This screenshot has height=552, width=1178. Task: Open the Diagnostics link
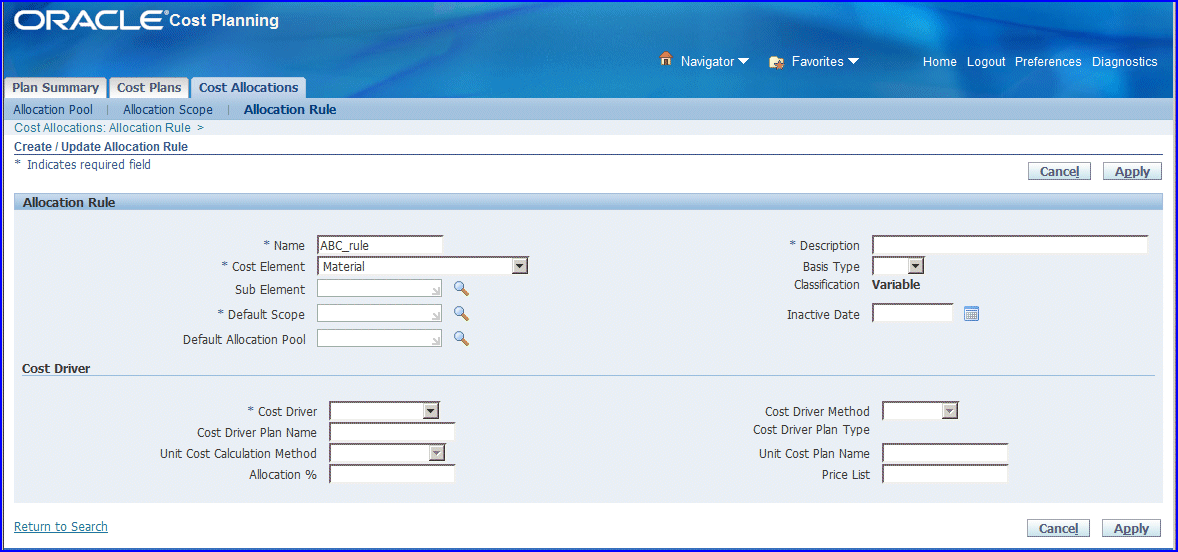point(1125,62)
